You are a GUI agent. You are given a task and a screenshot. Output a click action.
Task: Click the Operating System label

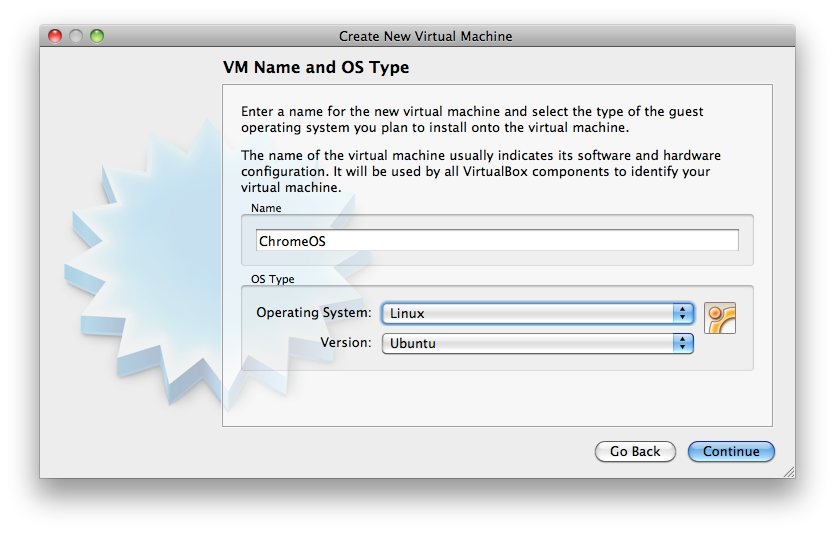click(x=313, y=313)
